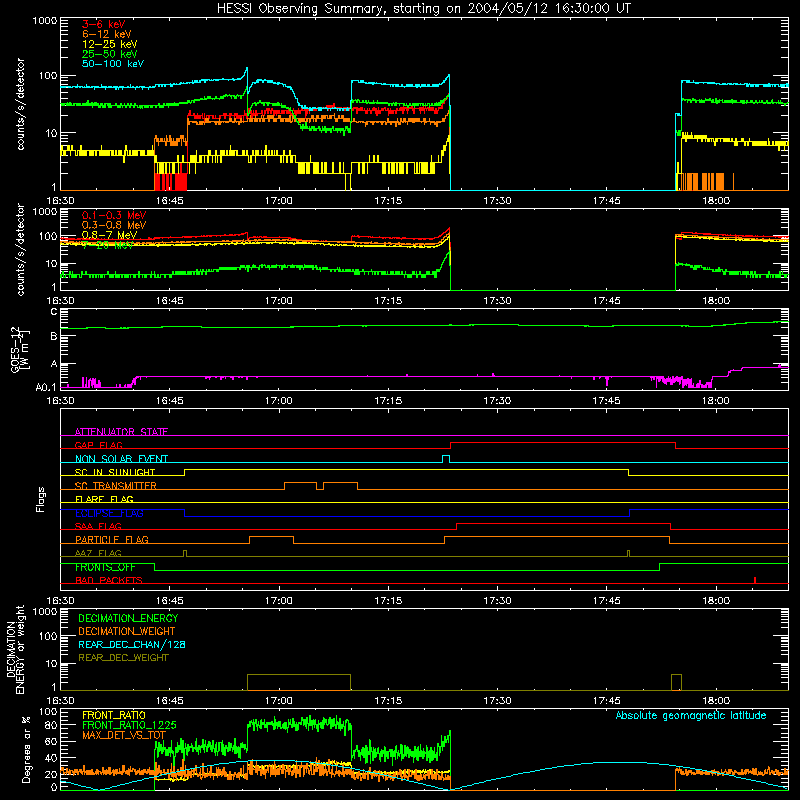
Task: Select the BAD_PACKETS flag label
Action: 109,580
